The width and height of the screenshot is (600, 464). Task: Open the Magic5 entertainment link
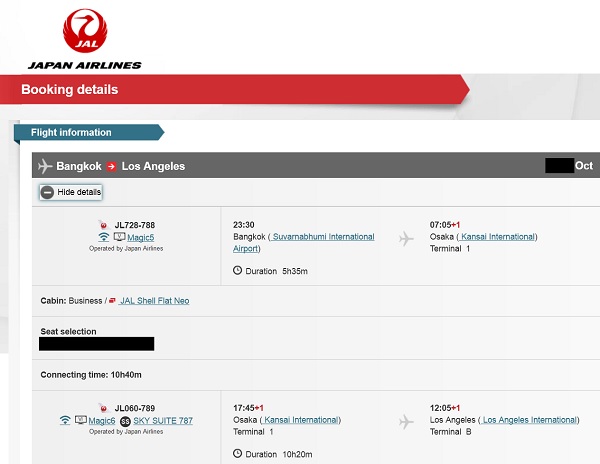pos(140,237)
